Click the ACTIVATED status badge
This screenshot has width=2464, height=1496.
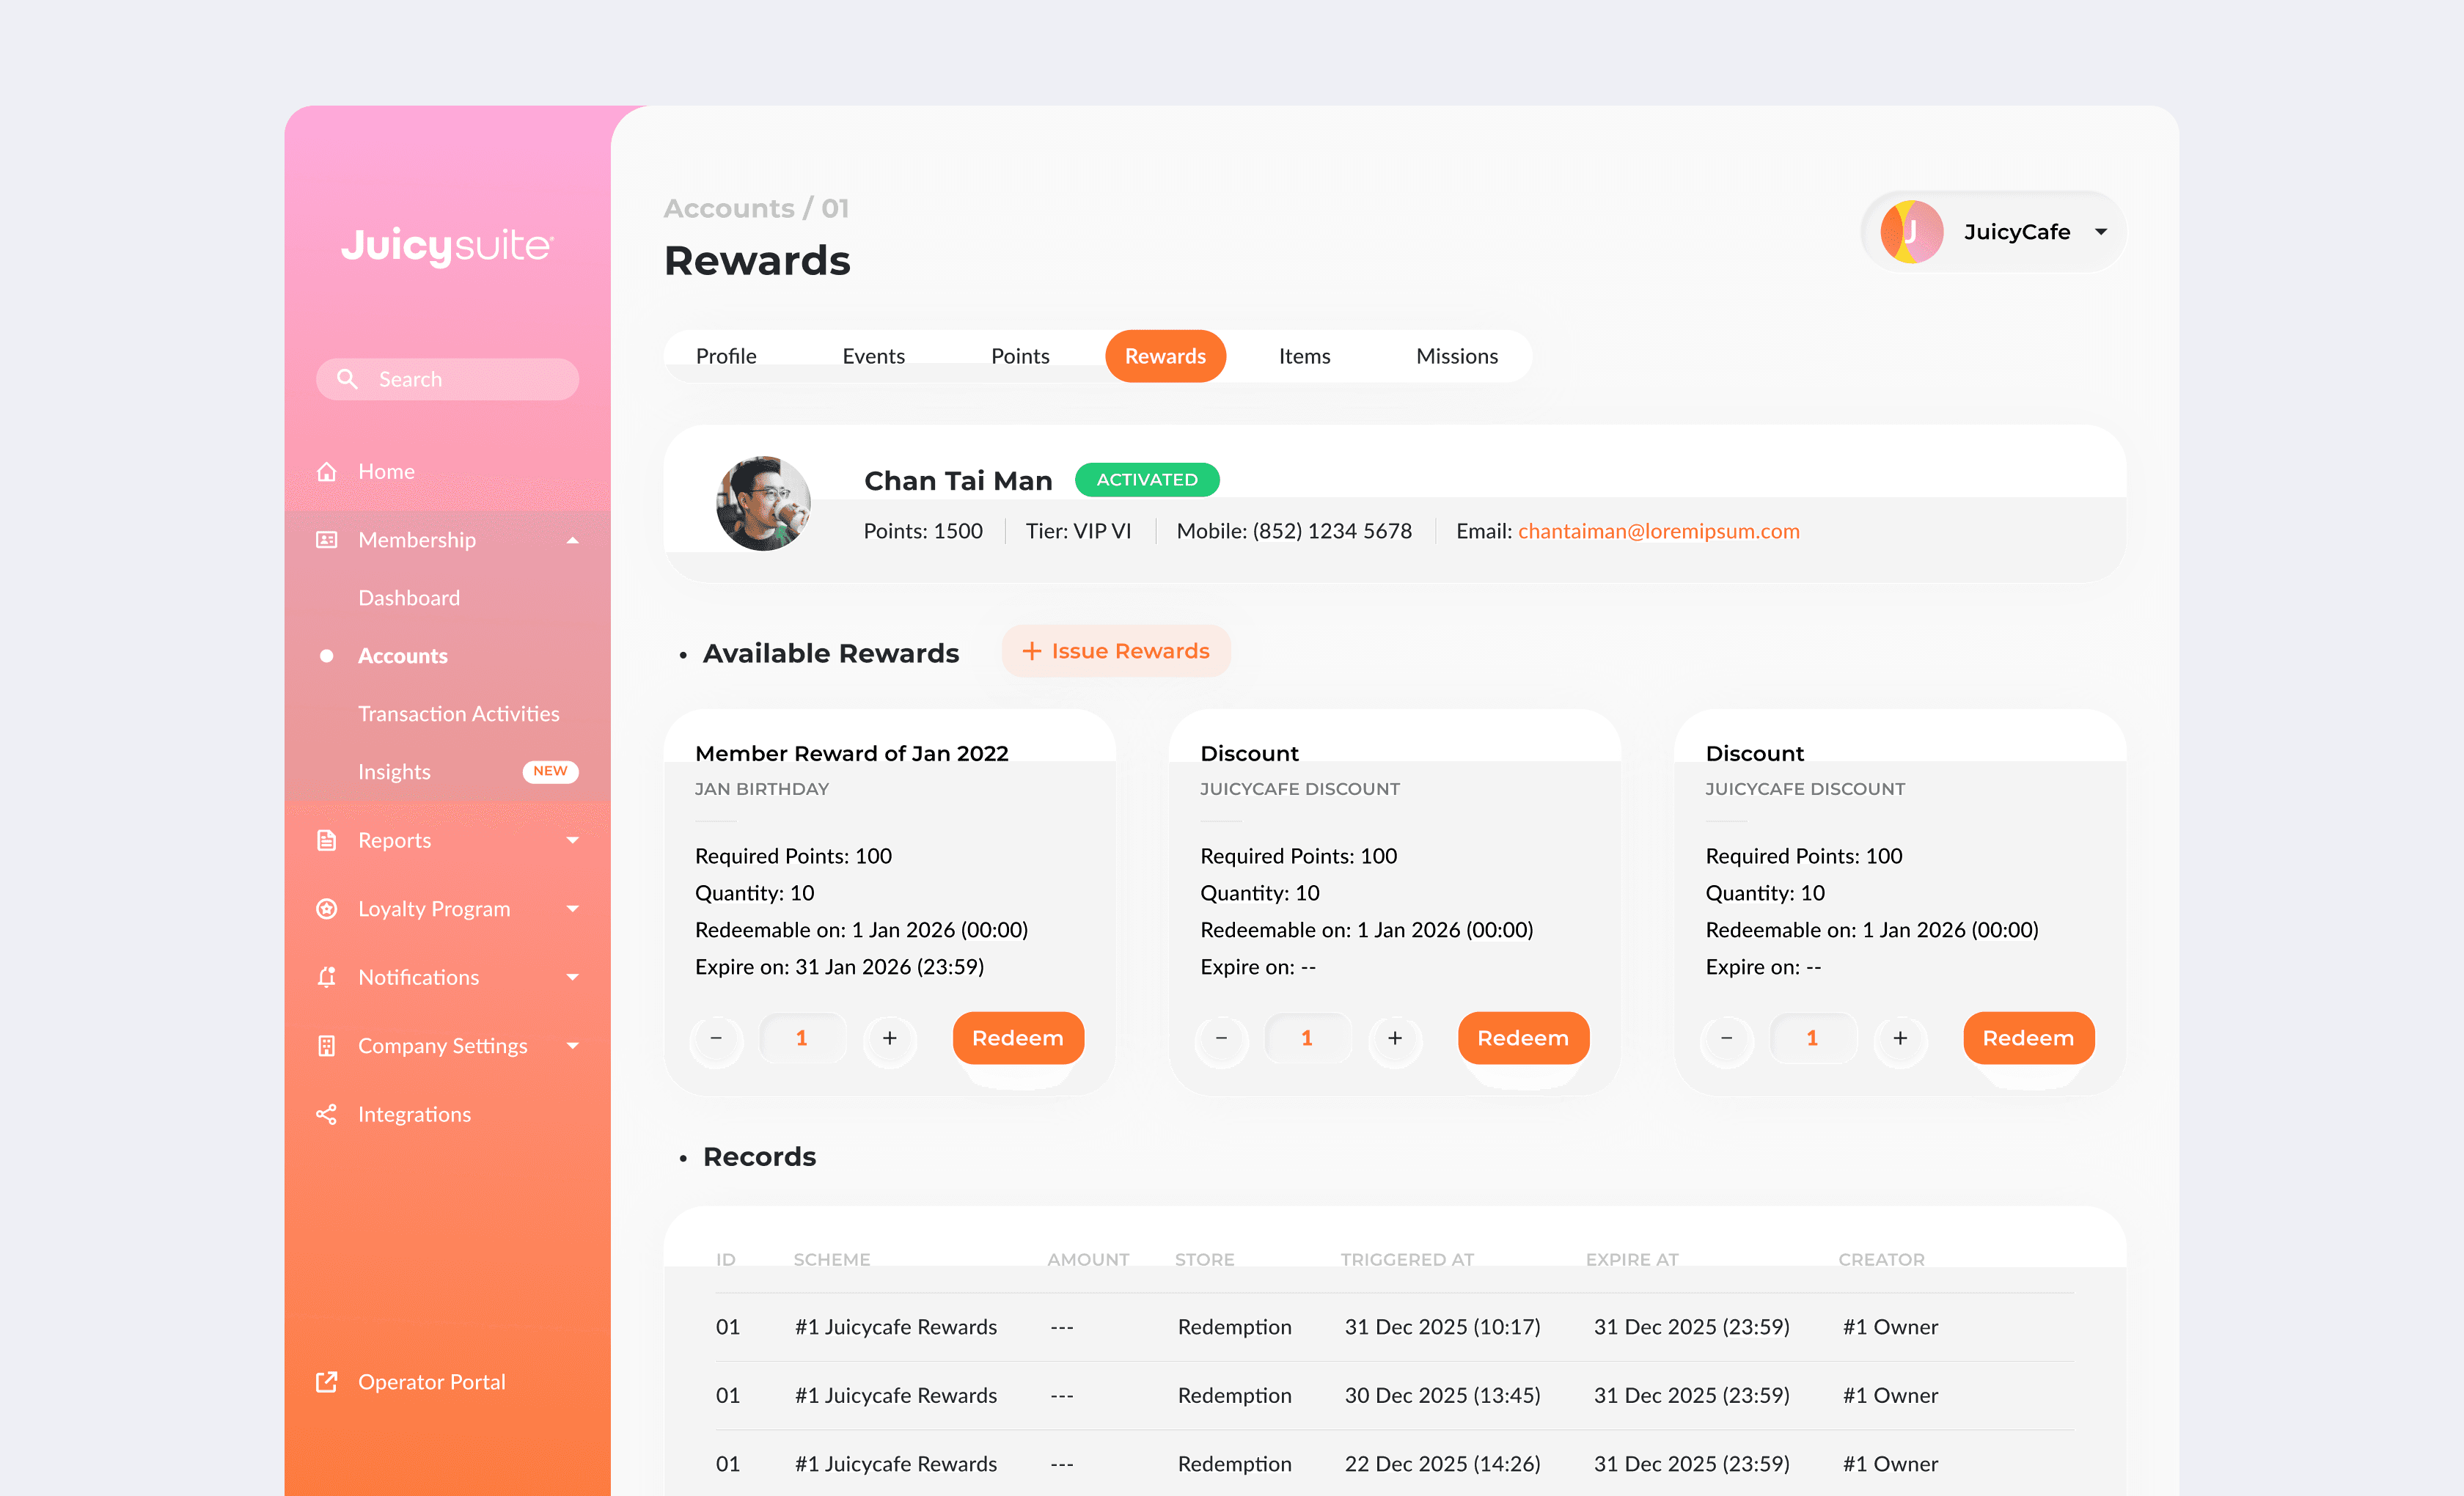point(1147,480)
